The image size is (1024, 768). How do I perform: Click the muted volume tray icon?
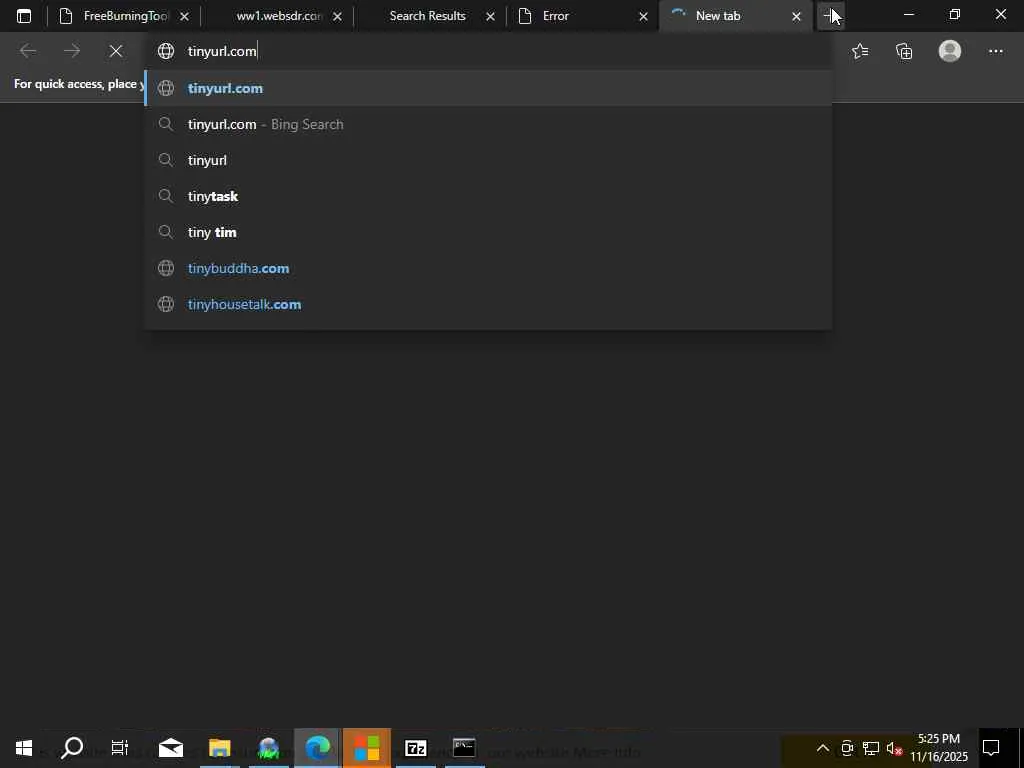point(894,748)
